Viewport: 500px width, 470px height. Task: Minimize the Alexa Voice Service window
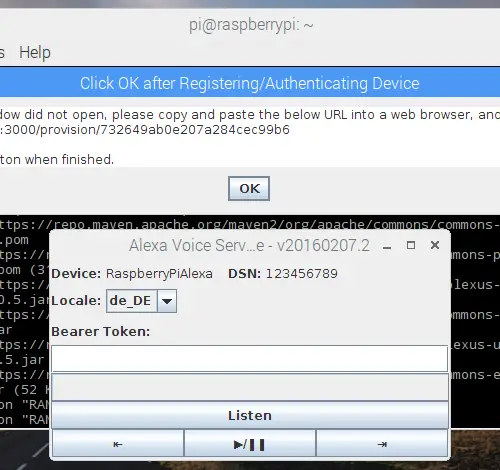[x=387, y=246]
